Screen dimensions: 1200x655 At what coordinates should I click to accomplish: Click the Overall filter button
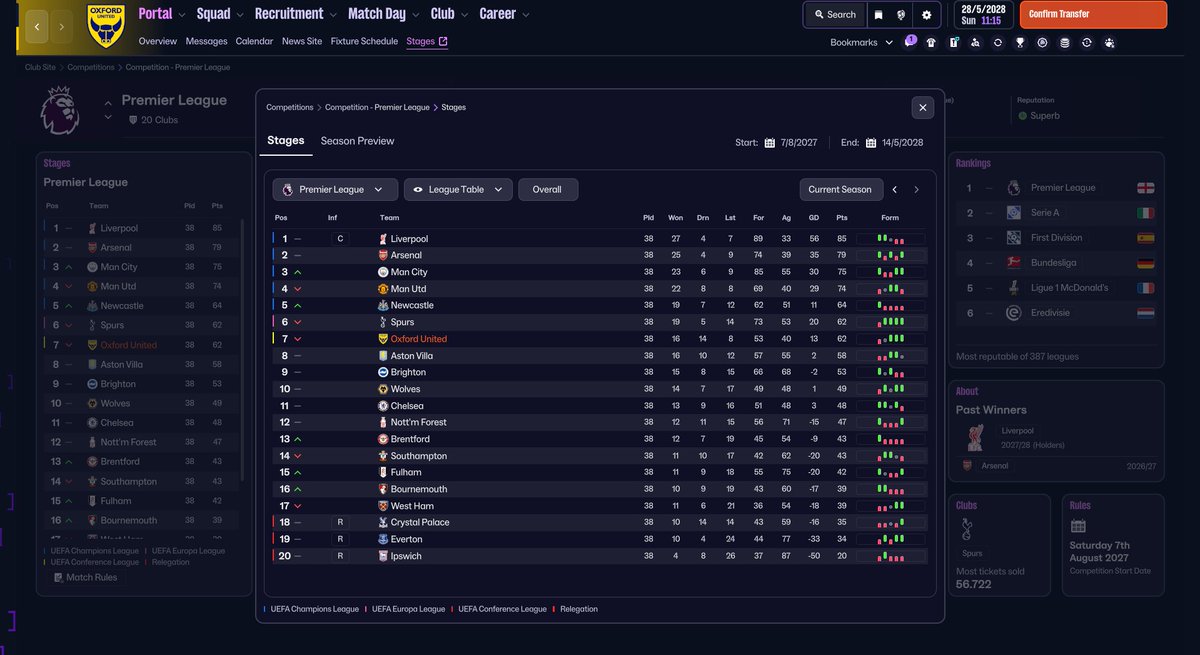[547, 190]
